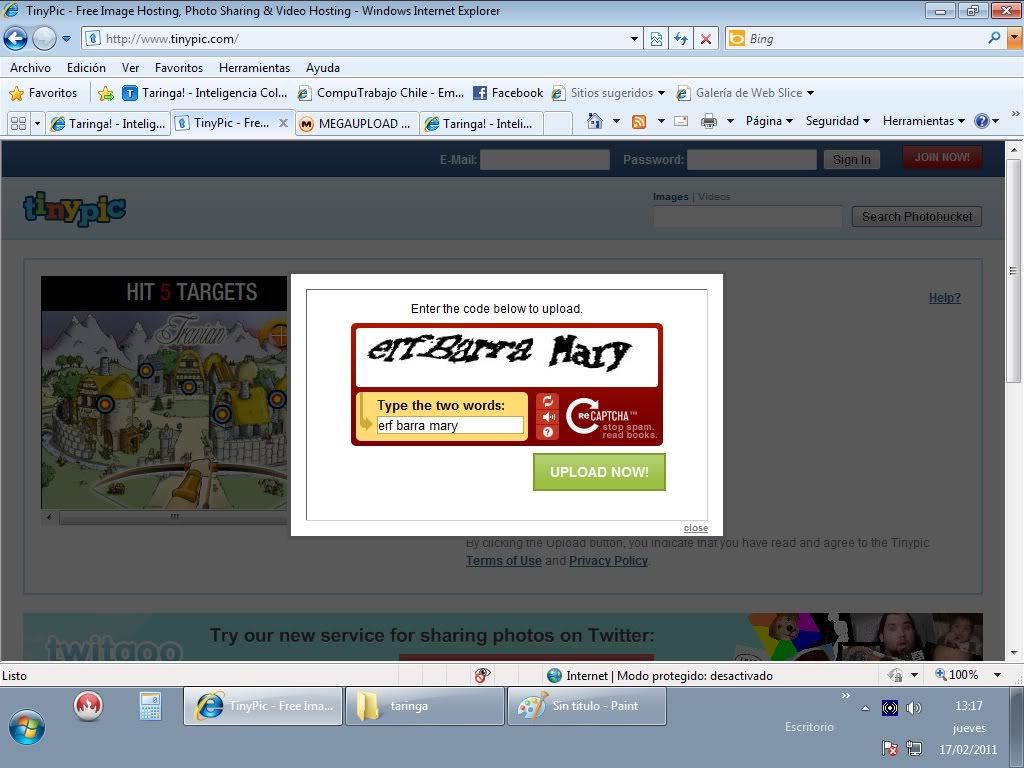
Task: Click the Help question mark icon
Action: pos(981,121)
